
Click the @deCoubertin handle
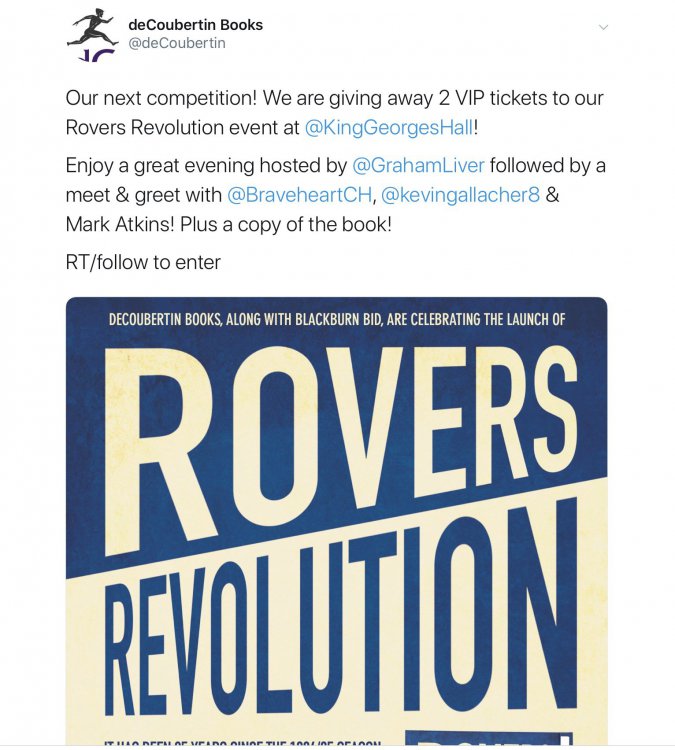pyautogui.click(x=177, y=42)
